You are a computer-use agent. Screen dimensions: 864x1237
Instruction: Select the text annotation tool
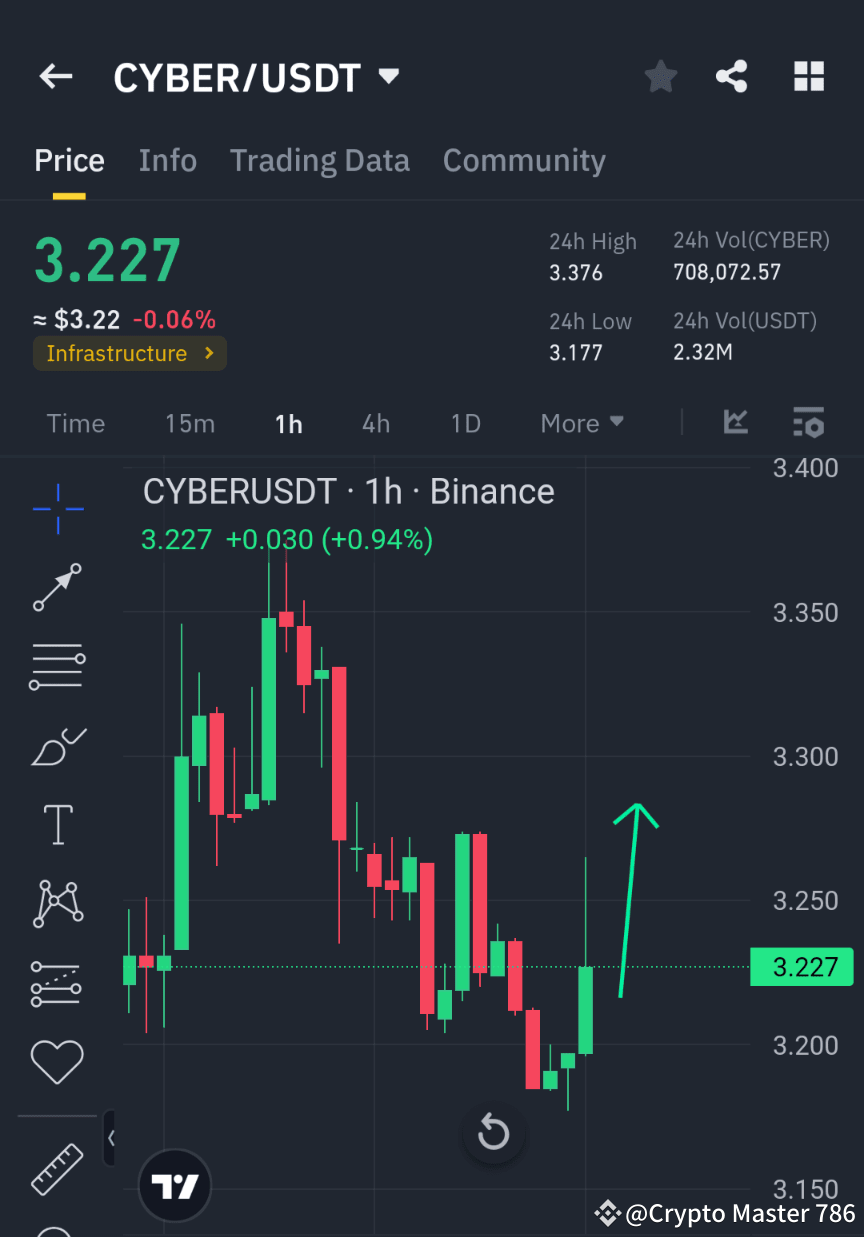(x=57, y=824)
